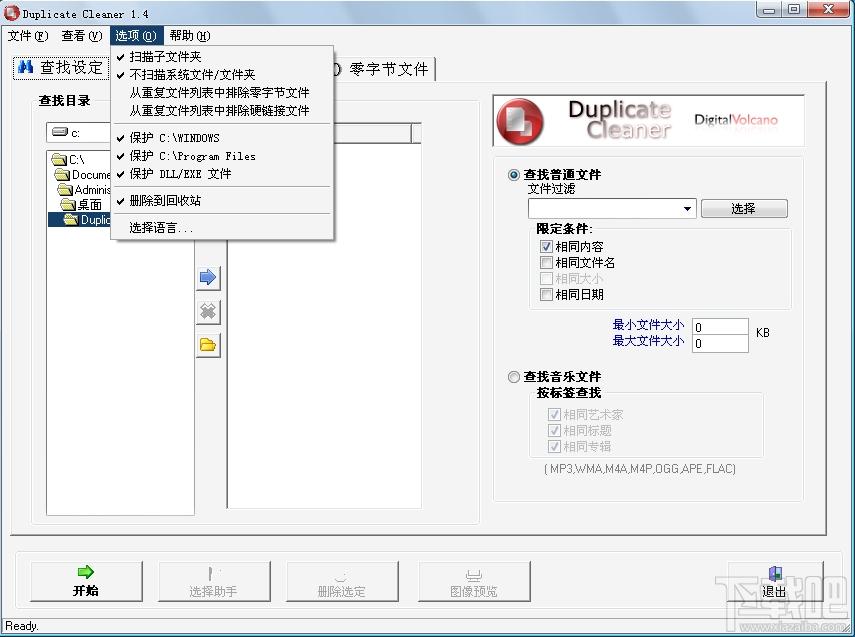
Task: Minimize the Duplicate Cleaner window
Action: (x=769, y=9)
